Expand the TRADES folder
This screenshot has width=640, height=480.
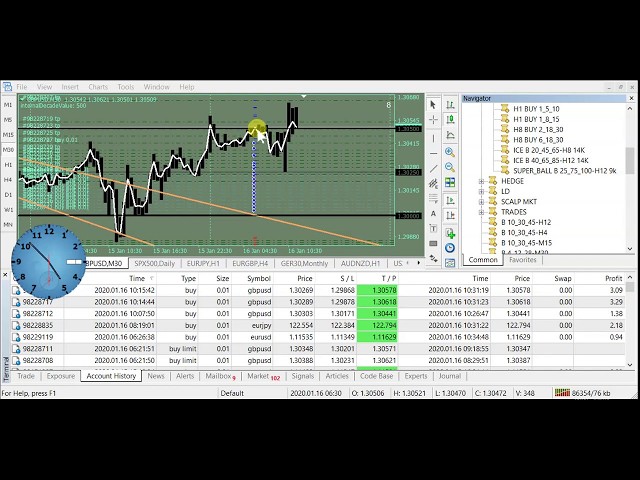481,212
